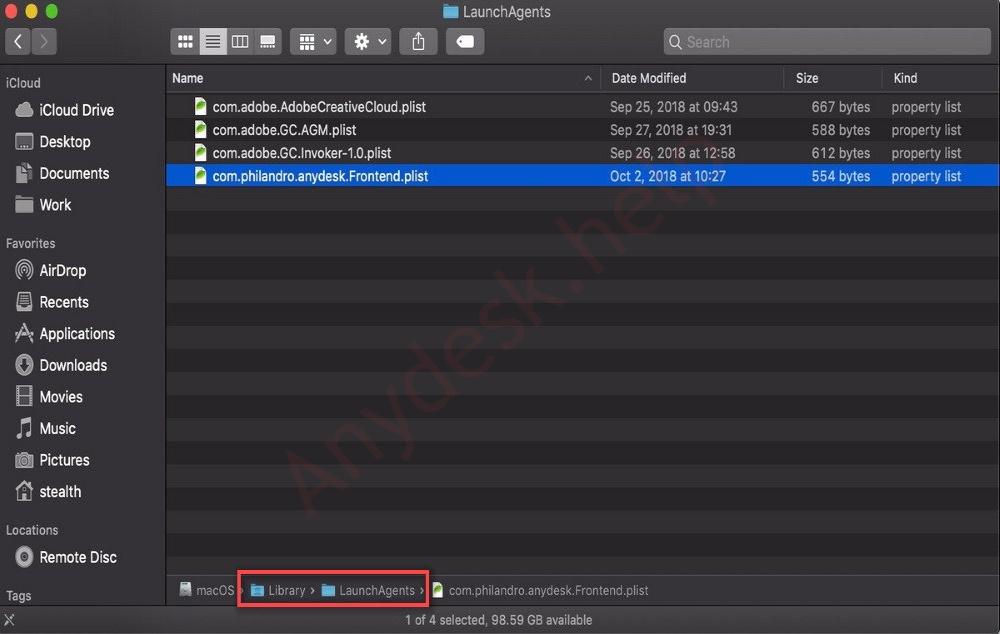Image resolution: width=1000 pixels, height=634 pixels.
Task: Click the Edit Tags toolbar button
Action: pyautogui.click(x=465, y=42)
